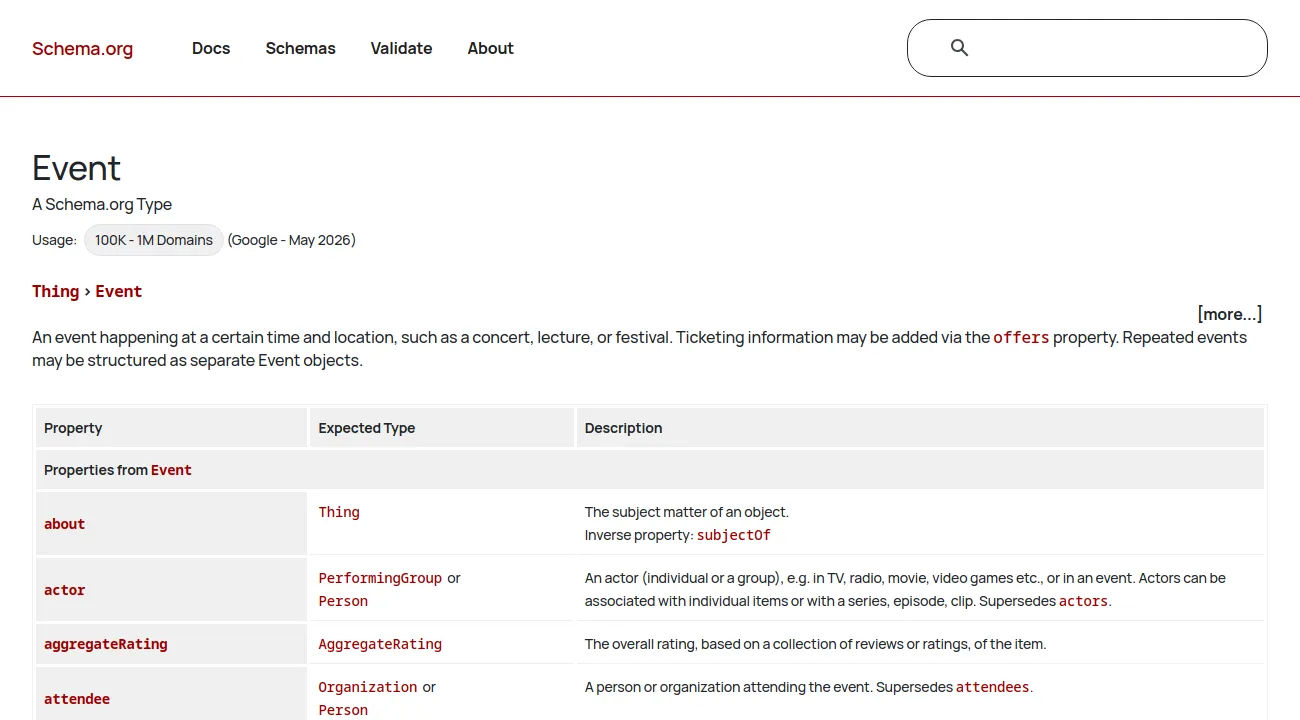1300x720 pixels.
Task: Open the about property link
Action: (65, 524)
